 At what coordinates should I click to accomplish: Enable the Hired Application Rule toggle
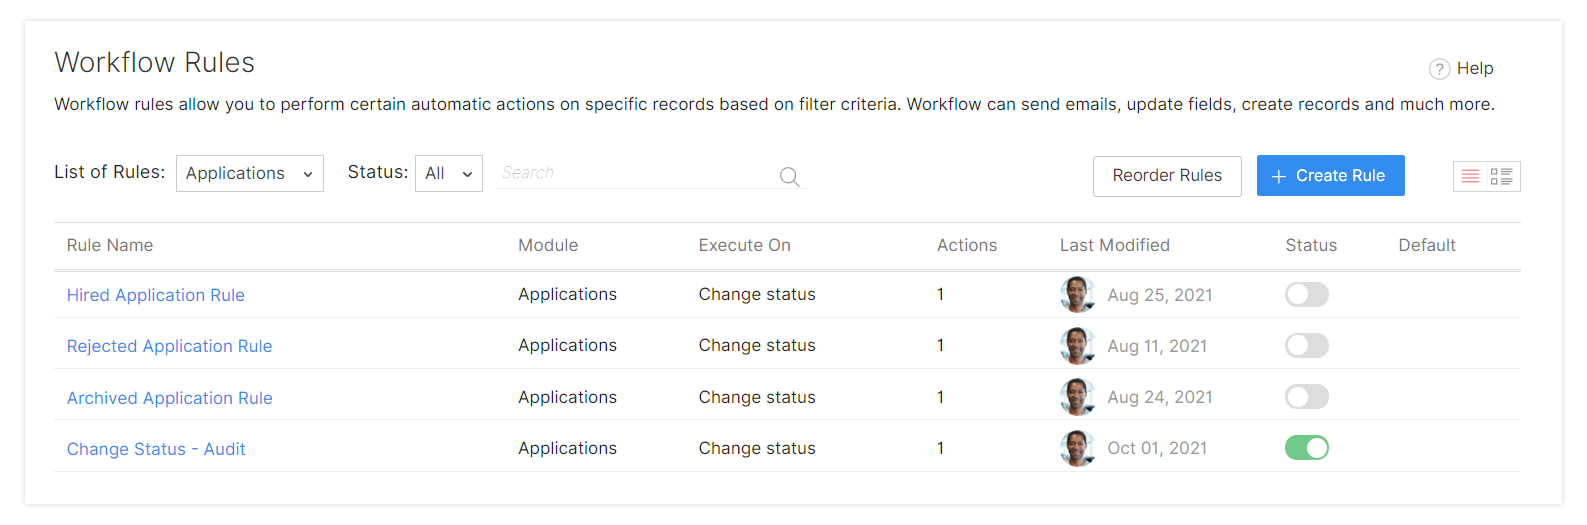click(x=1307, y=294)
